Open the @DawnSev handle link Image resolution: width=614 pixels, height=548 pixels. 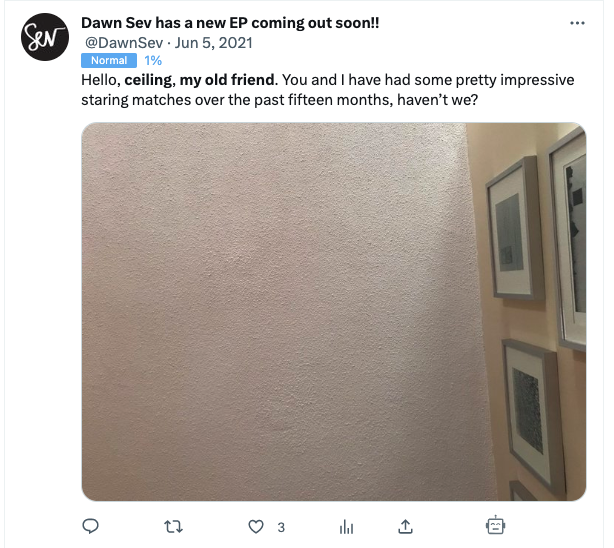(124, 43)
